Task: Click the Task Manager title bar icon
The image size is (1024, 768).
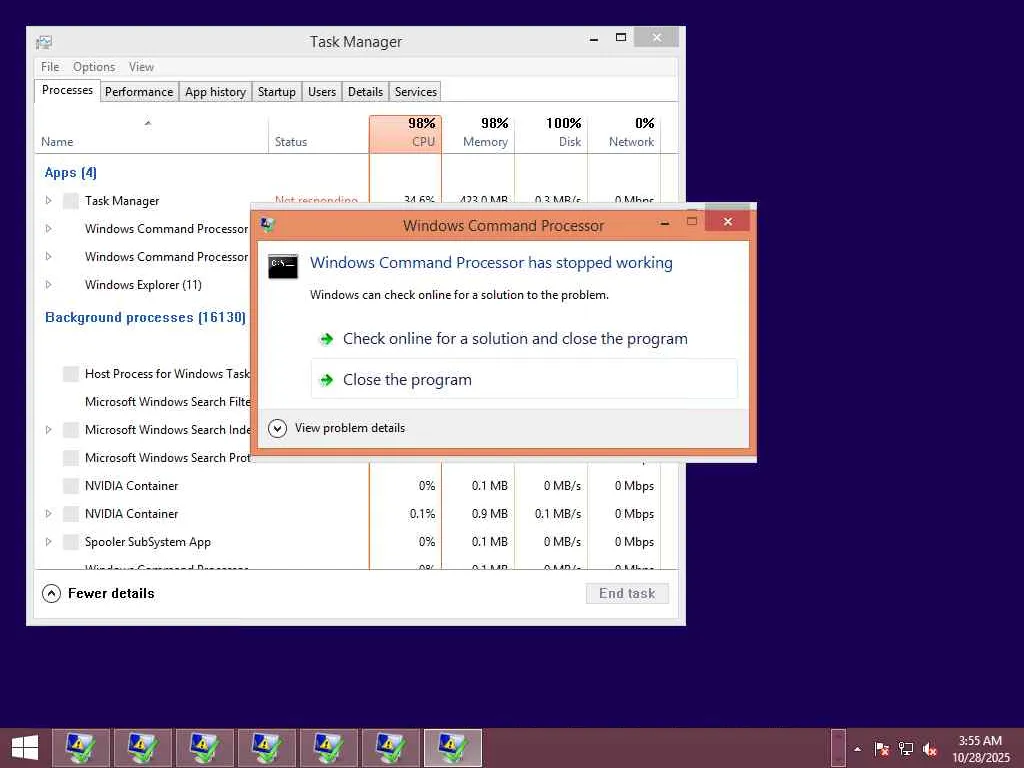Action: click(44, 42)
